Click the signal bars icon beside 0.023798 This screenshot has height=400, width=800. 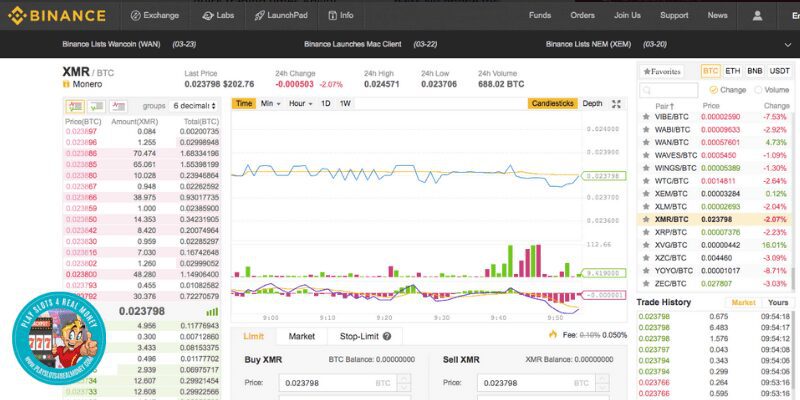212,311
